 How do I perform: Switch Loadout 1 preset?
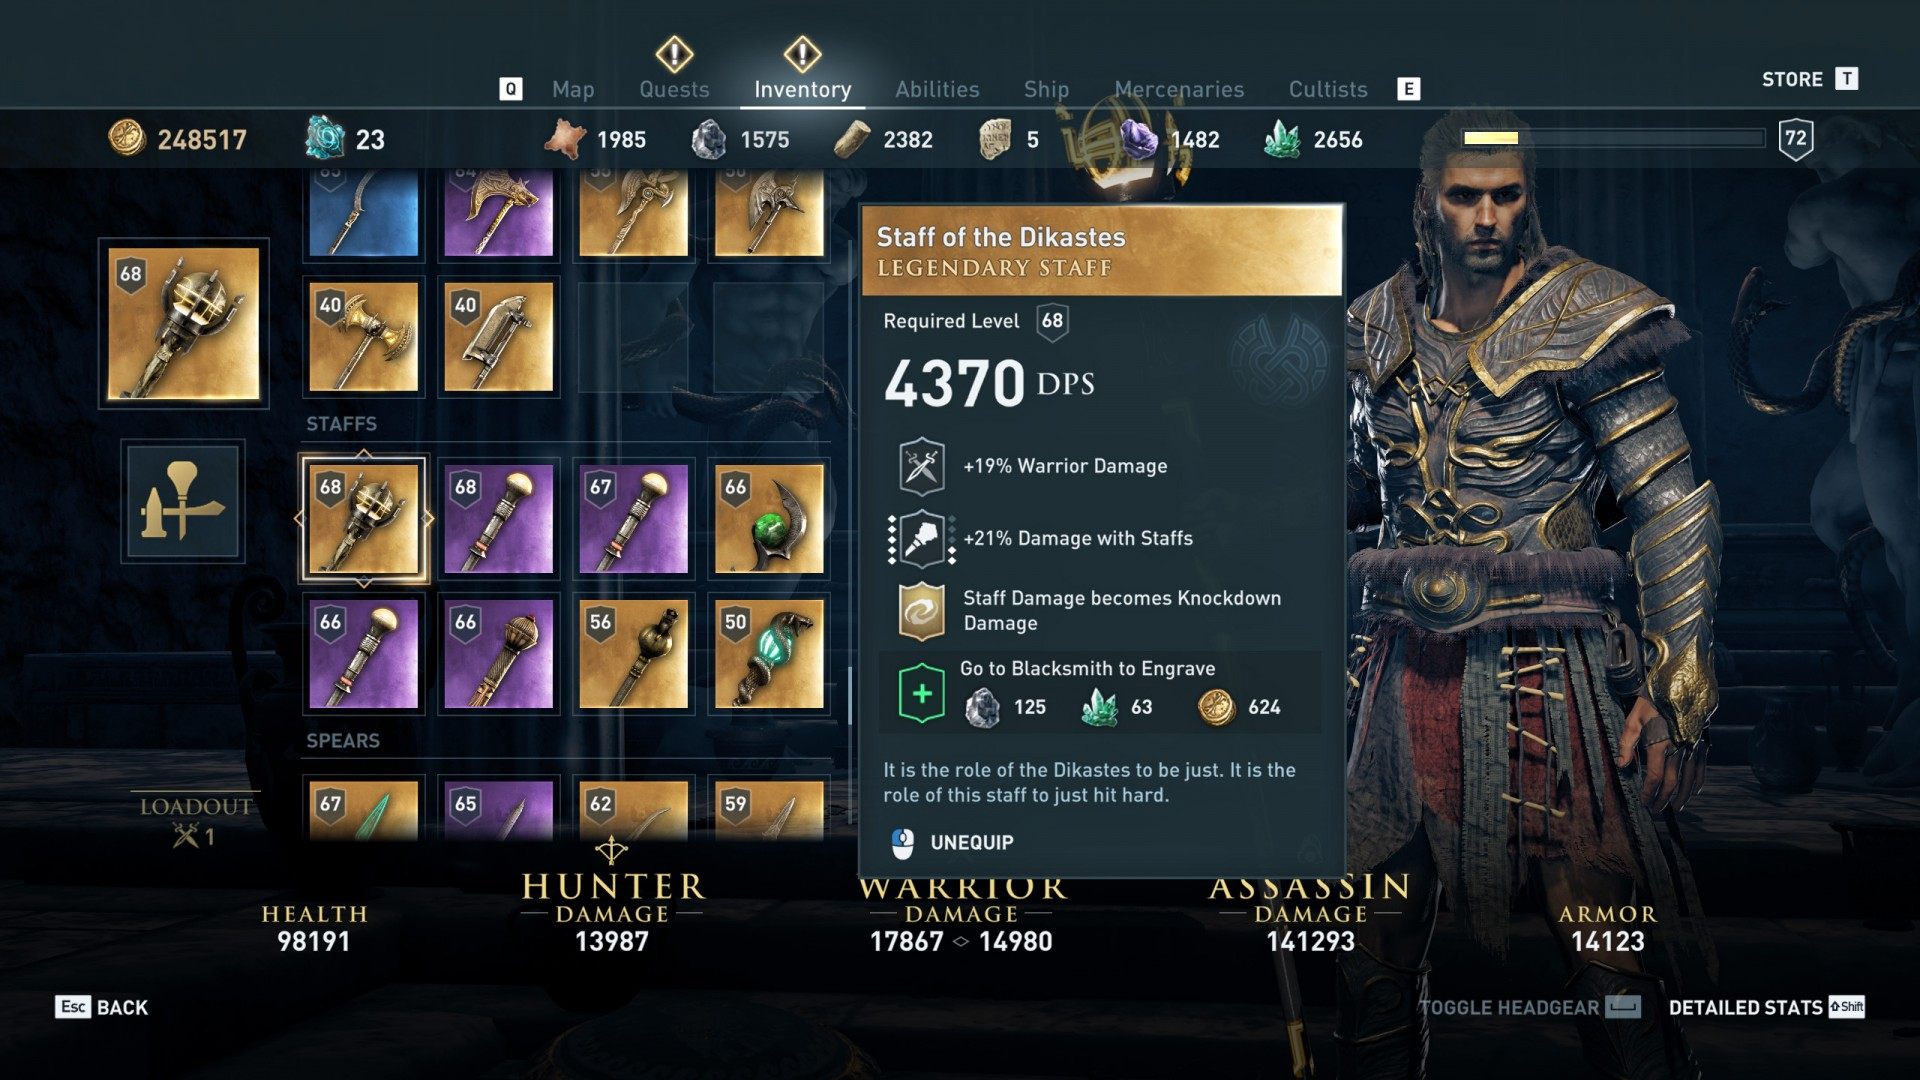pos(195,821)
